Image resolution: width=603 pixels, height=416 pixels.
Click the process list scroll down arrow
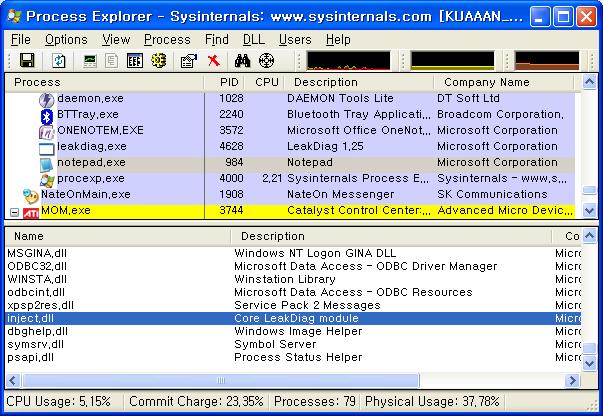click(590, 211)
